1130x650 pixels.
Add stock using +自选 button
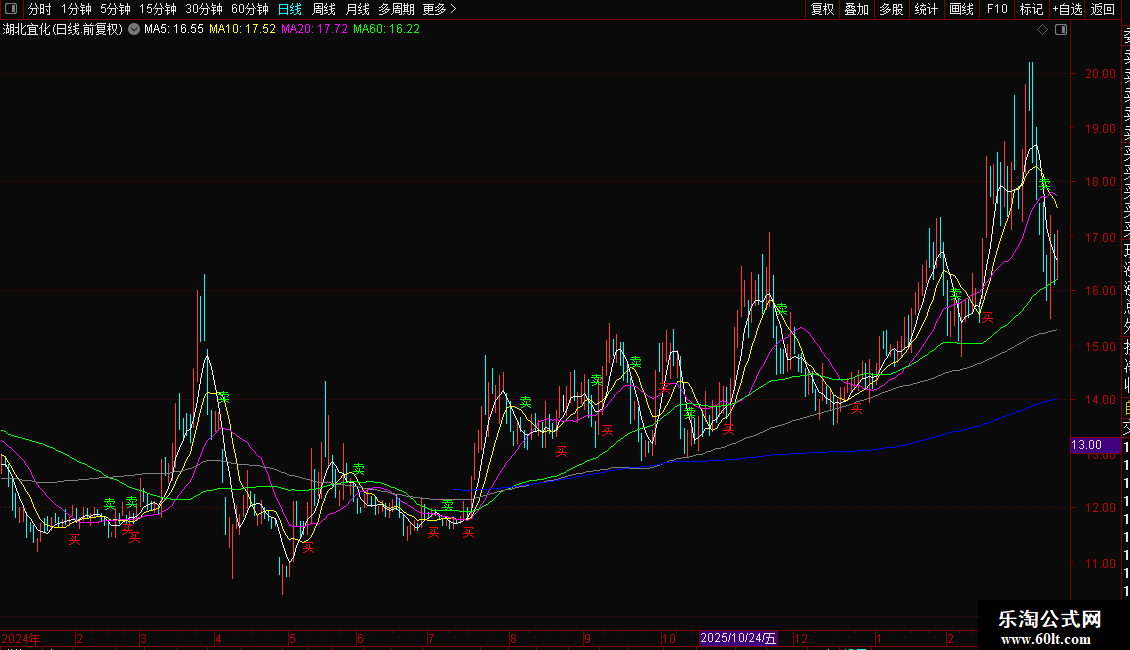coord(1067,9)
